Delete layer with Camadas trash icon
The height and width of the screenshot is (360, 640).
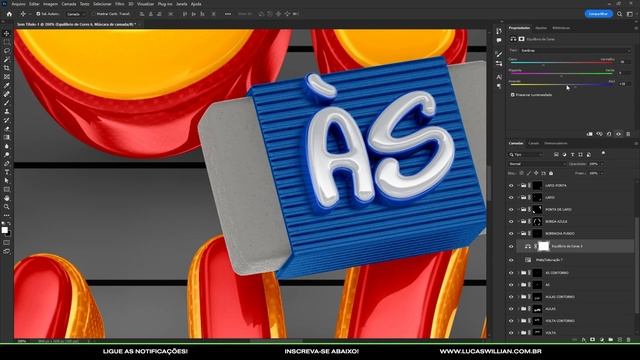(629, 340)
